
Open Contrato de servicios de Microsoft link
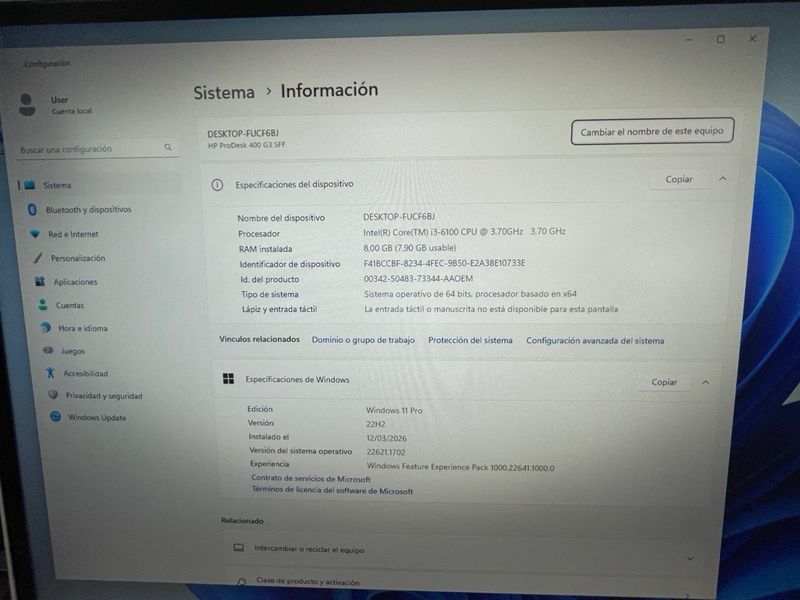pyautogui.click(x=311, y=479)
